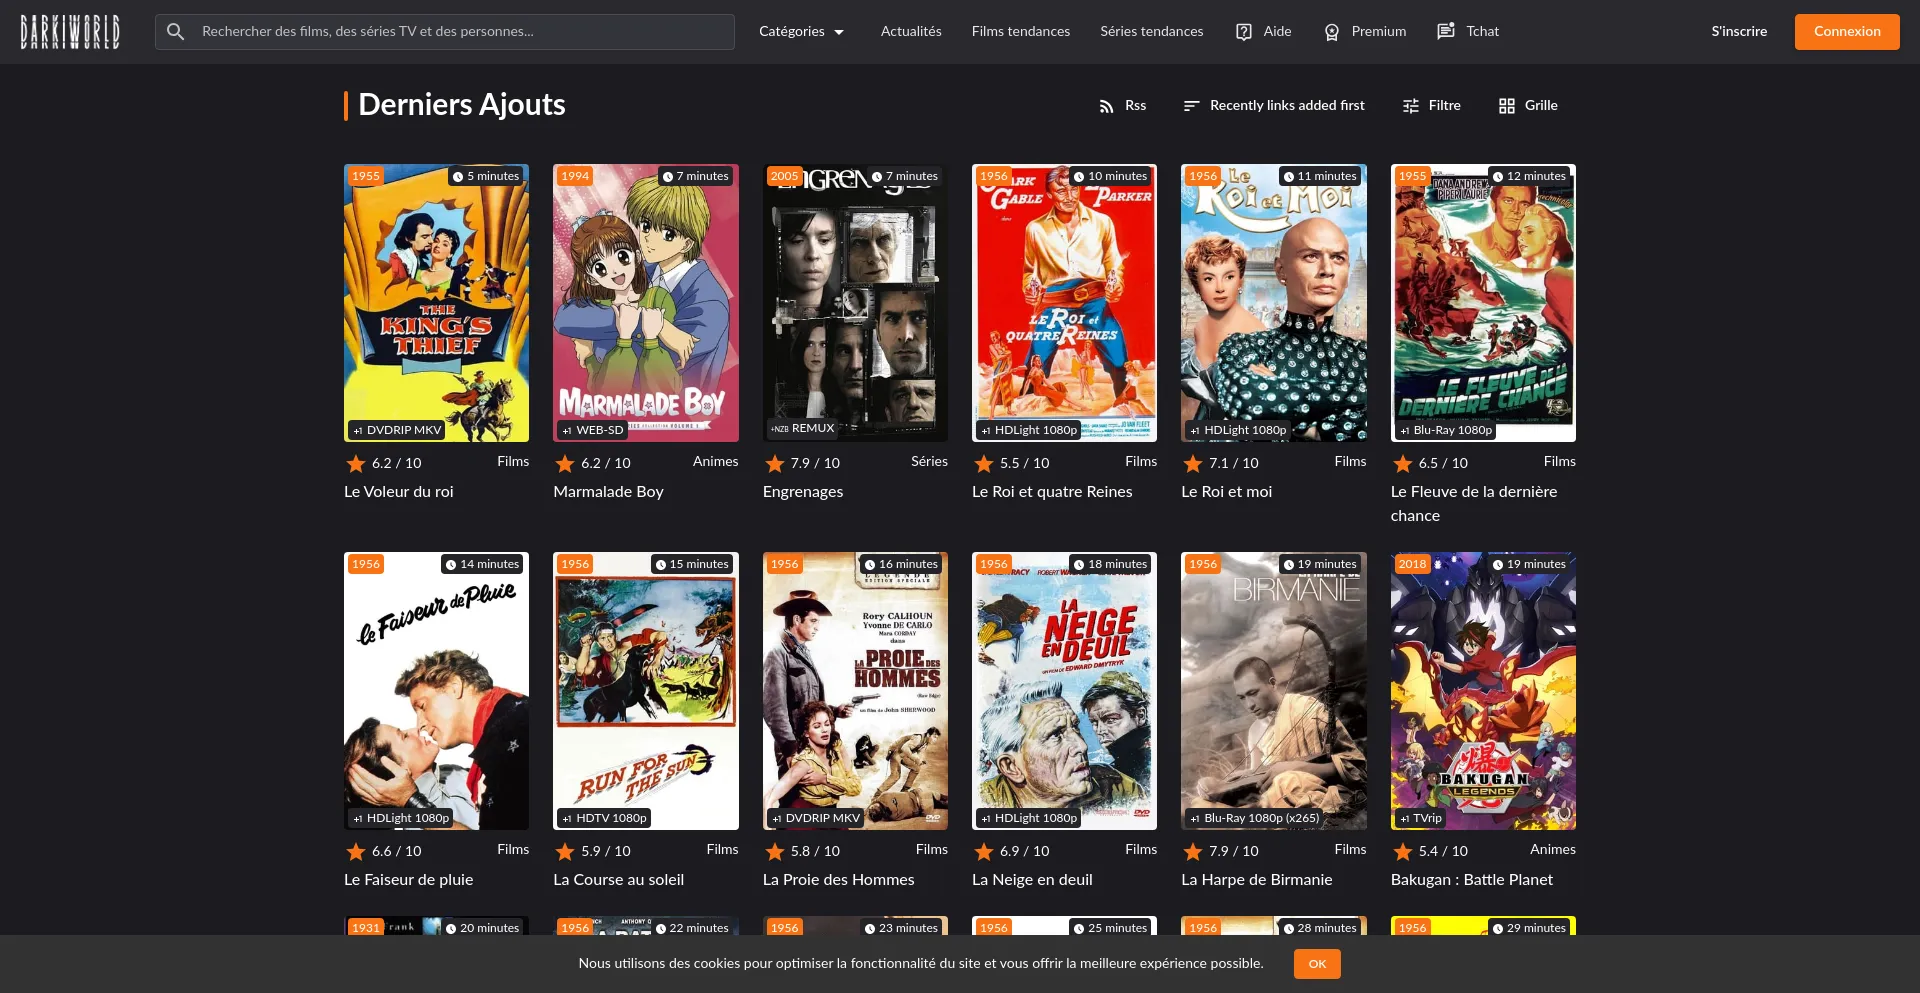Screen dimensions: 1920x993
Task: Open La Proie des Hommes poster
Action: coord(855,691)
